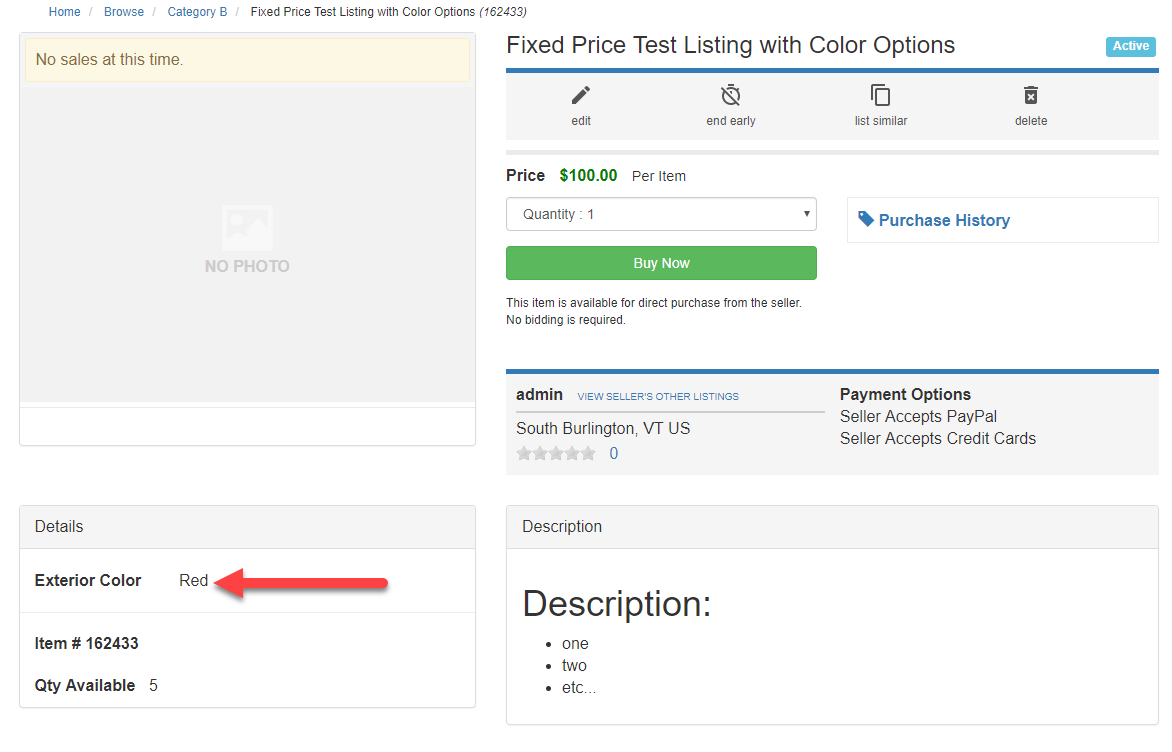Click the 'etc...' bullet in description
The width and height of the screenshot is (1172, 752).
(579, 688)
